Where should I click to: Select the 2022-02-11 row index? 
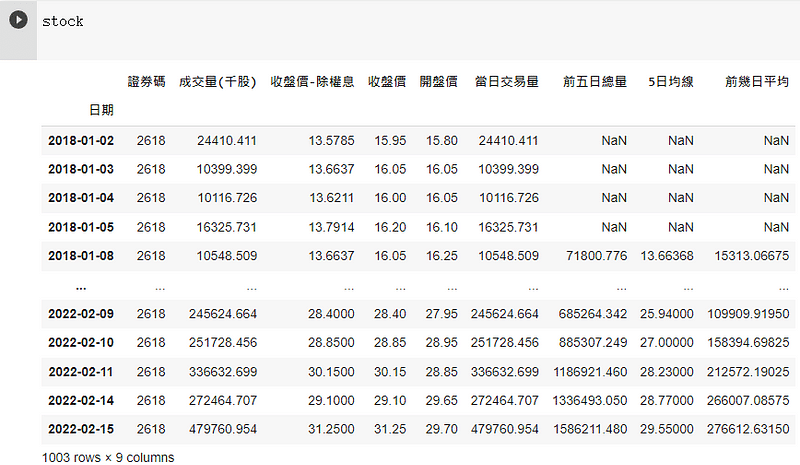(81, 371)
